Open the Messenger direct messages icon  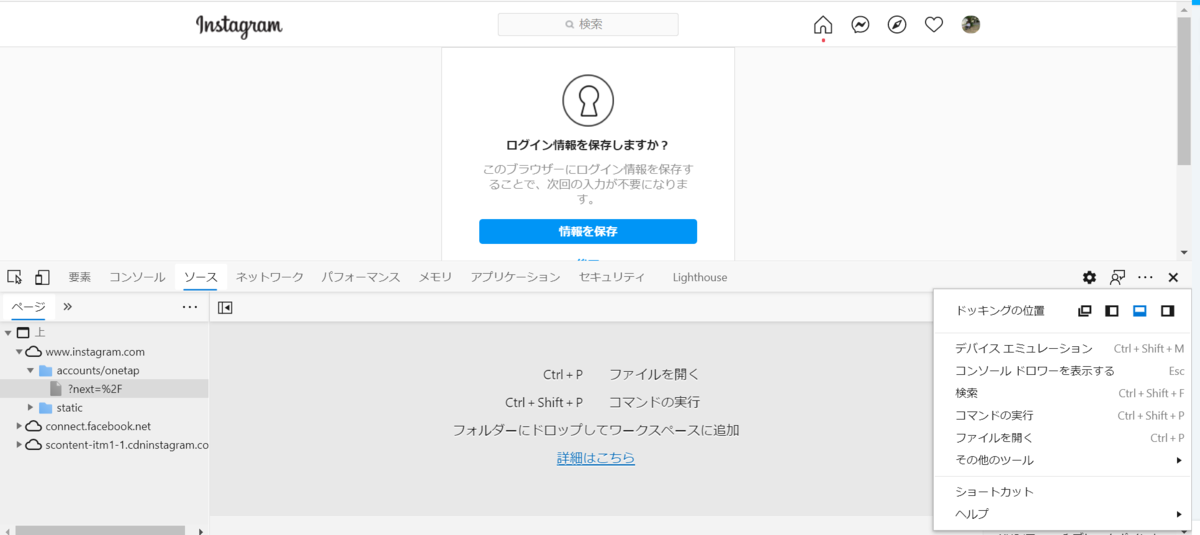860,25
